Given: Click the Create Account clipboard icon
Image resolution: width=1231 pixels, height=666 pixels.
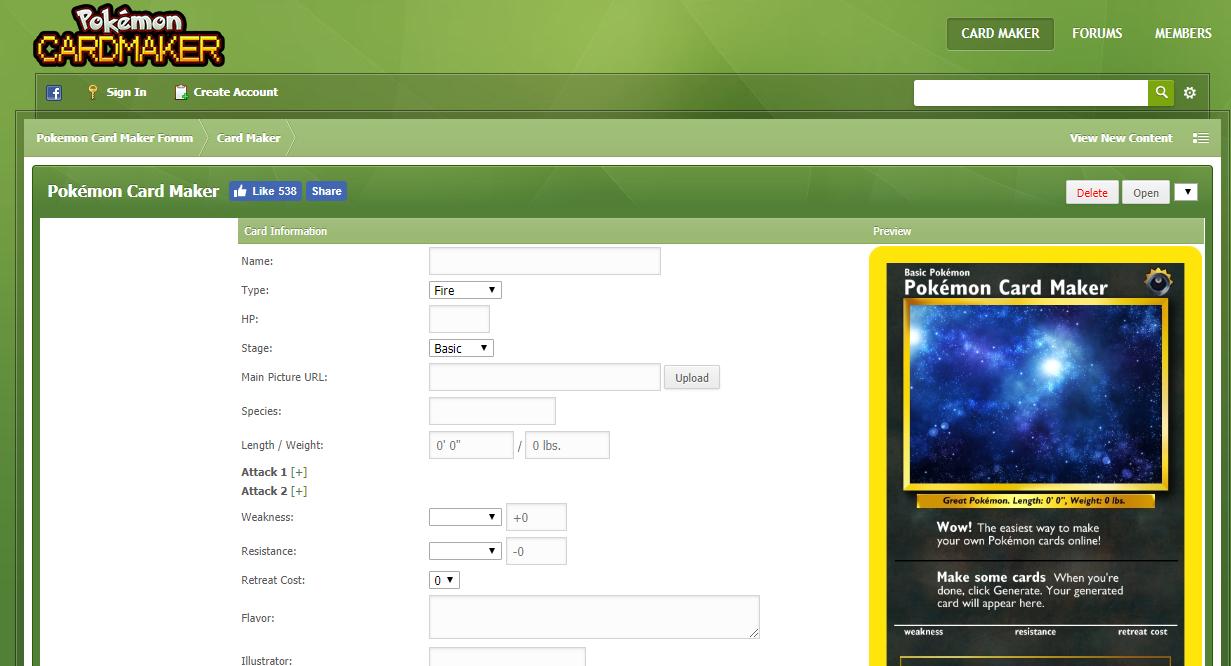Looking at the screenshot, I should point(181,92).
